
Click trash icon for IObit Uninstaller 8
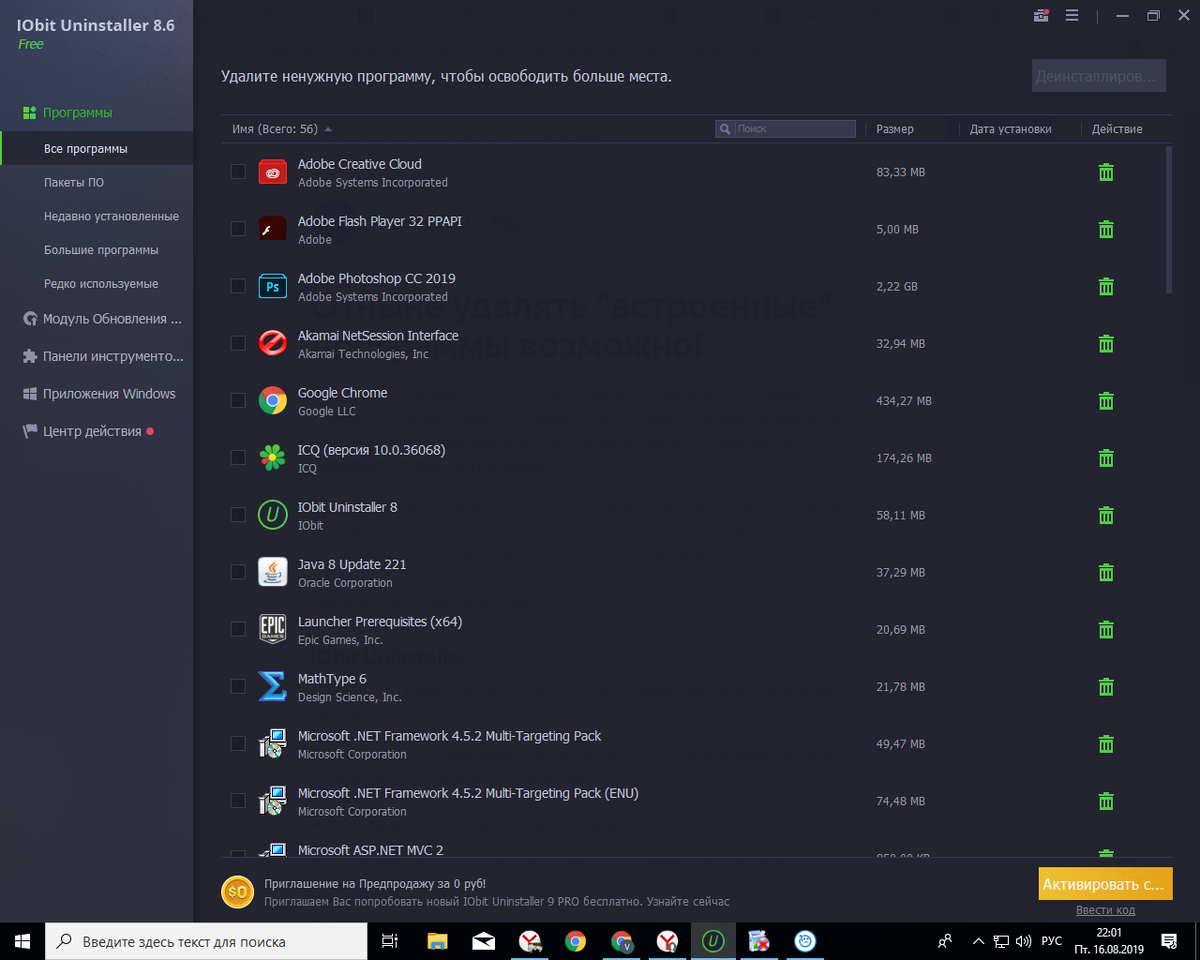tap(1106, 515)
